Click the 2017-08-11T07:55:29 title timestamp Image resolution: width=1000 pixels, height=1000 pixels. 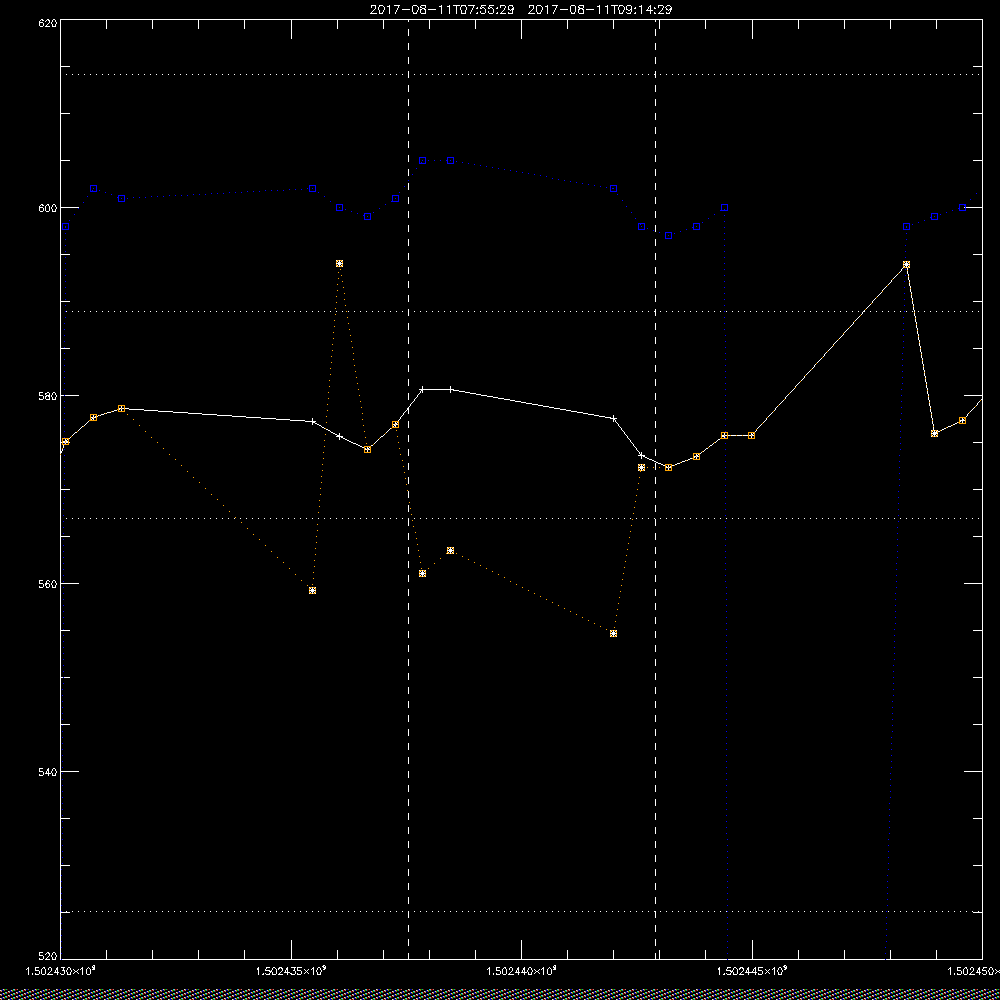pos(441,10)
